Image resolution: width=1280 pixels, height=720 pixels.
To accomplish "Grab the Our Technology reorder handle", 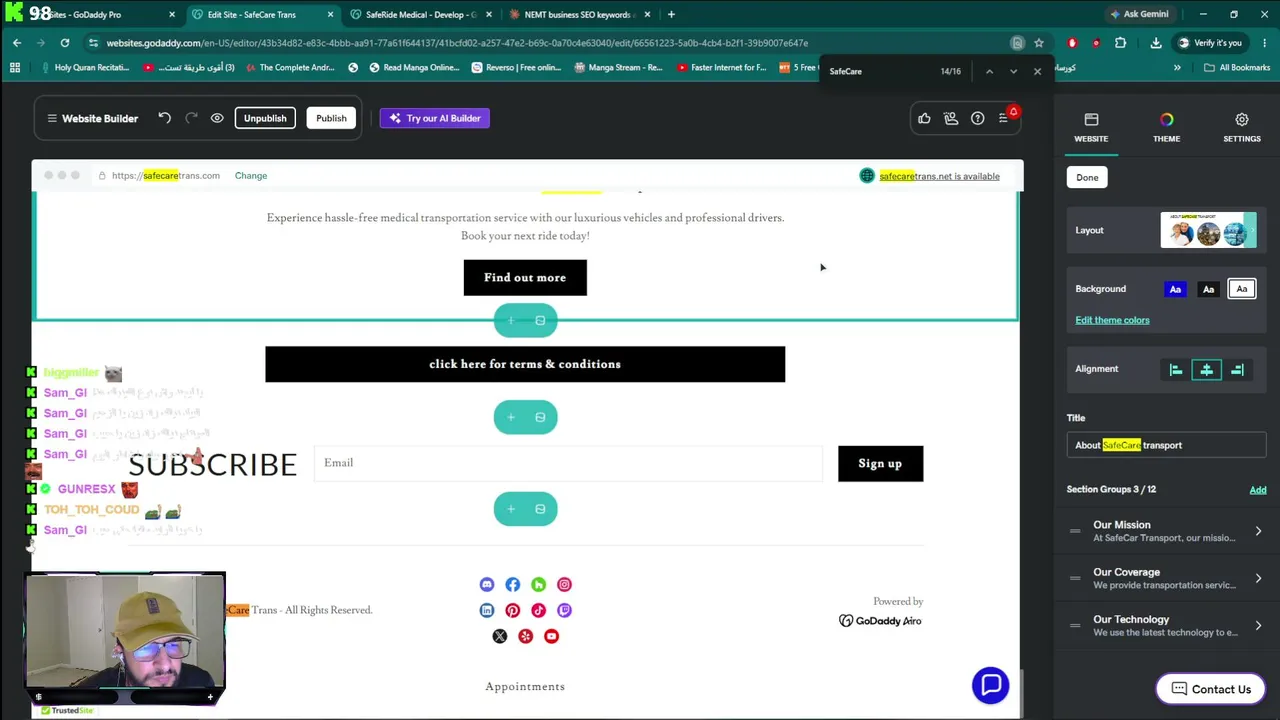I will (1075, 626).
